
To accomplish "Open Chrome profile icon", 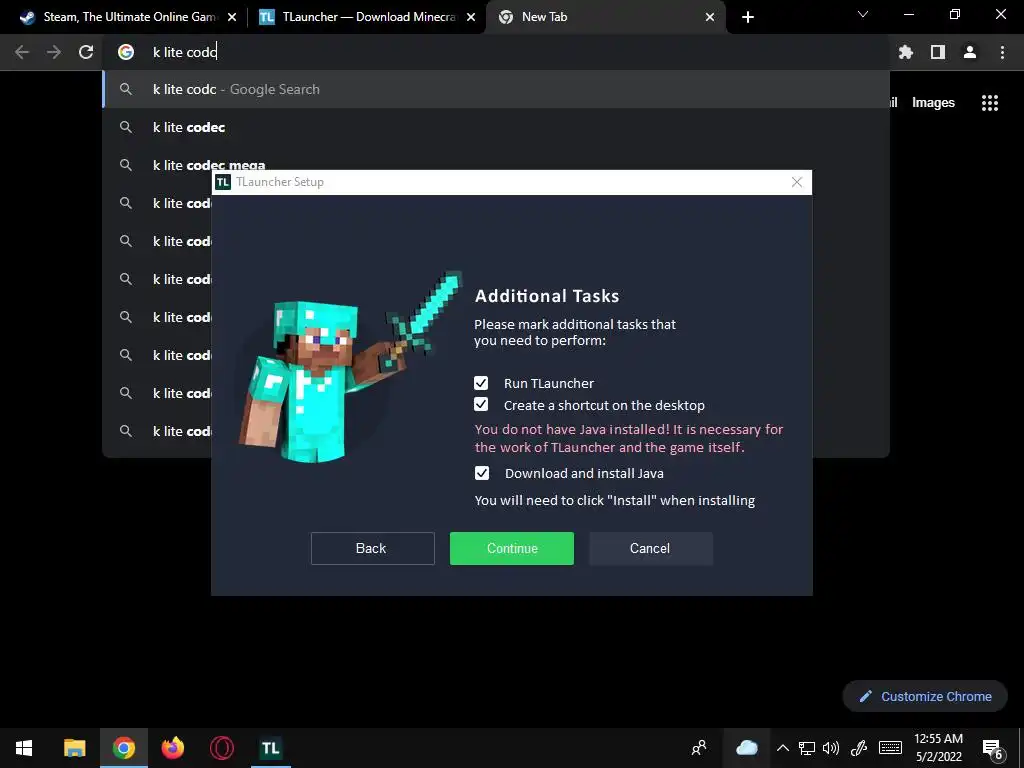I will coord(970,52).
